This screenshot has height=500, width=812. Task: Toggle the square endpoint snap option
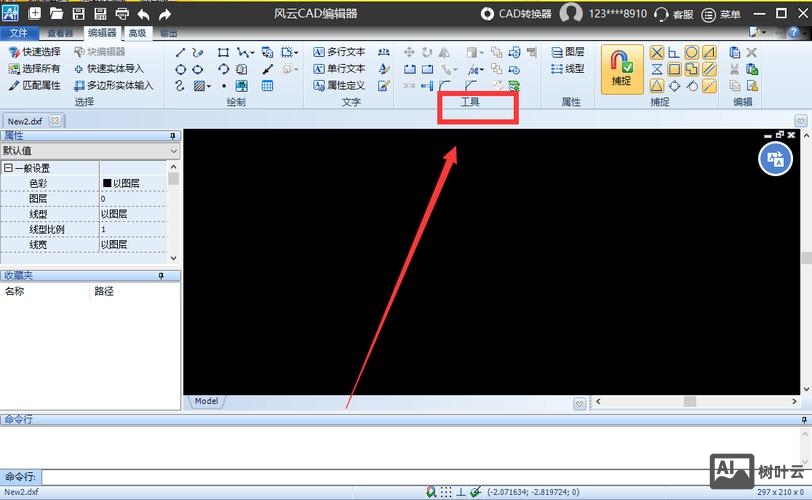coord(674,69)
